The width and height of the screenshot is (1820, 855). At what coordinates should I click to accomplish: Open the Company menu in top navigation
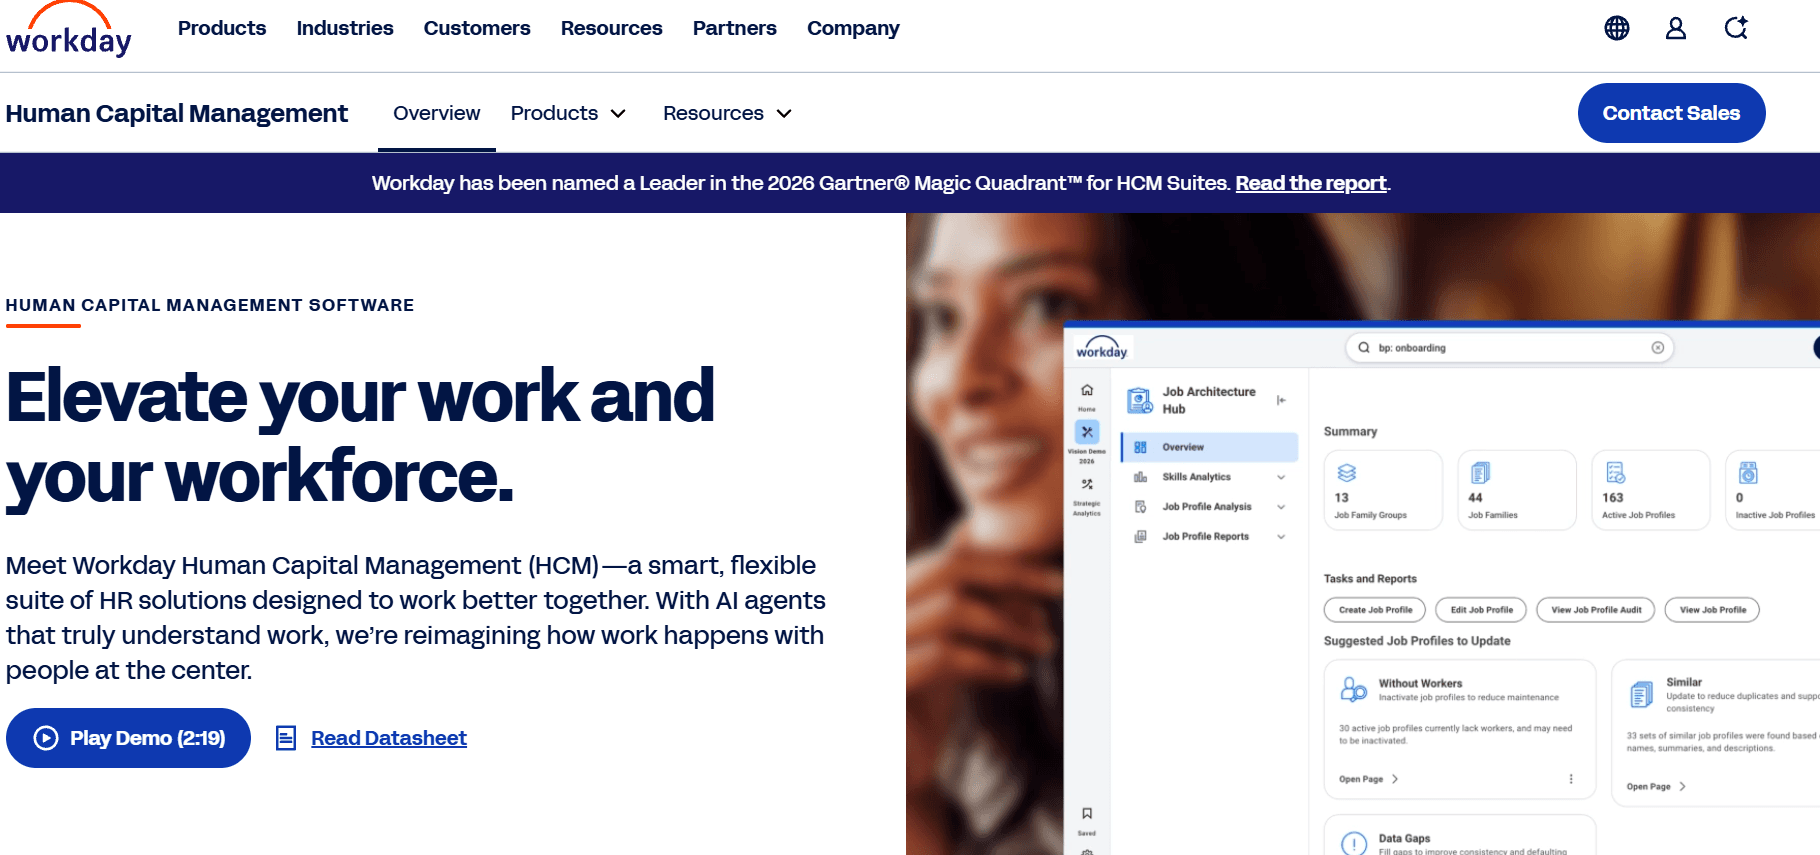point(853,28)
